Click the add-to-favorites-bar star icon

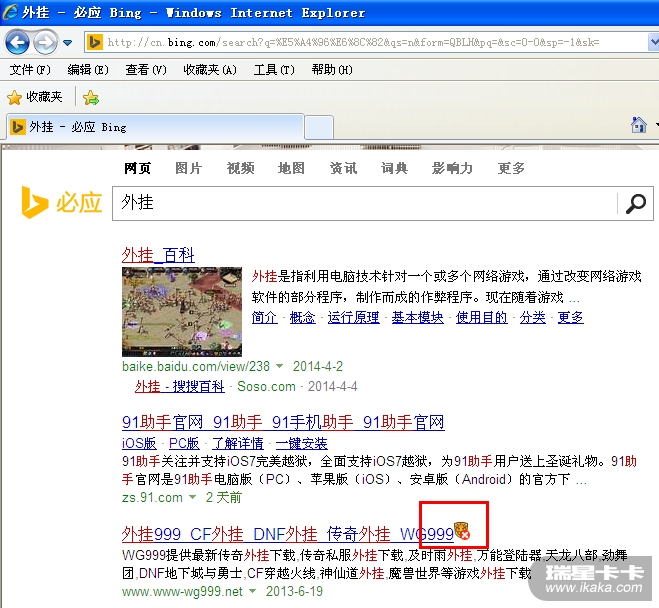pos(91,98)
